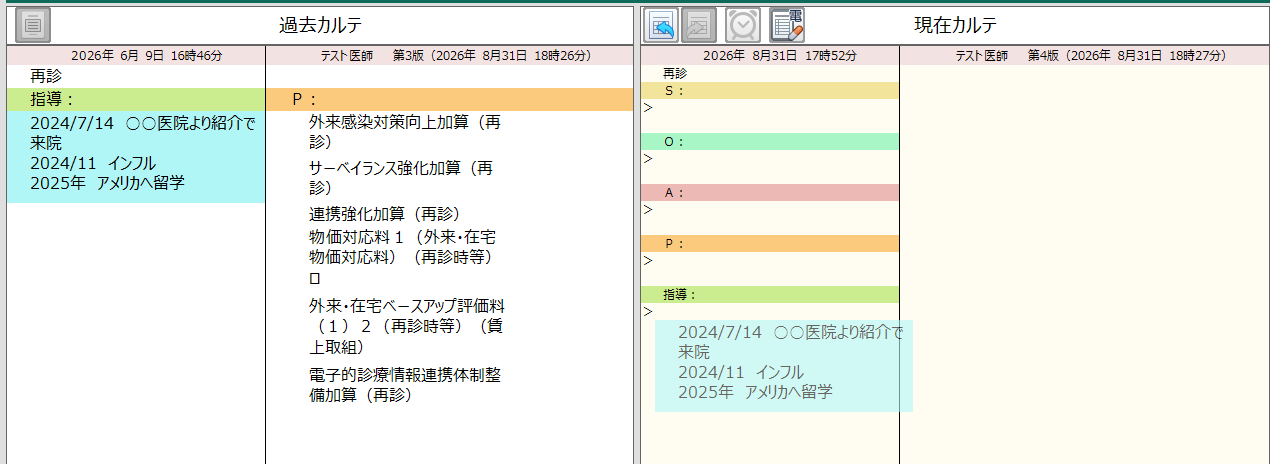The image size is (1270, 464).
Task: Click the input line under S：
Action: tap(770, 108)
